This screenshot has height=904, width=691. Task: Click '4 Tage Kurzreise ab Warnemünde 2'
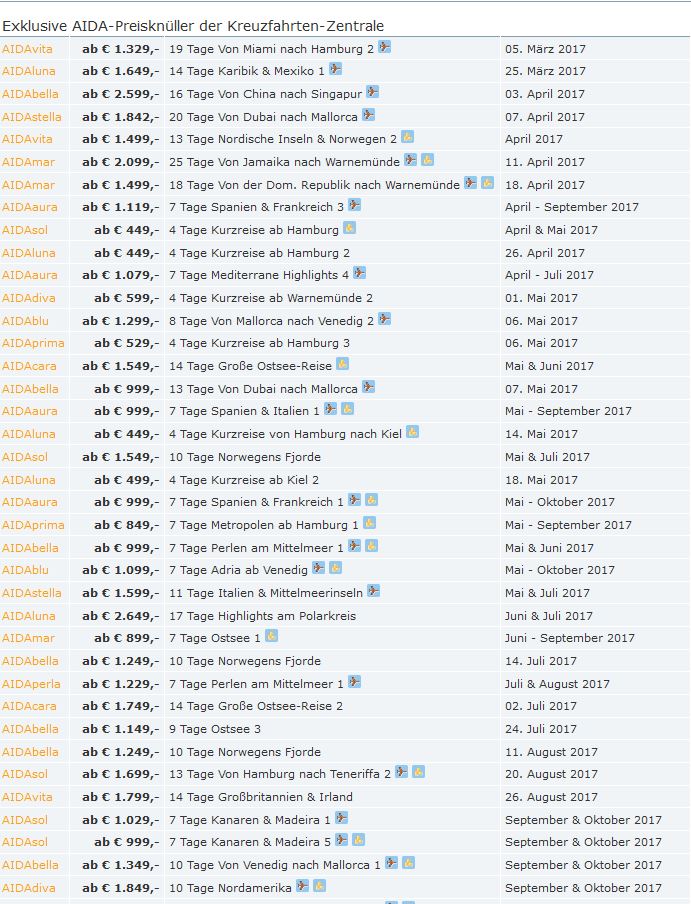pos(271,297)
